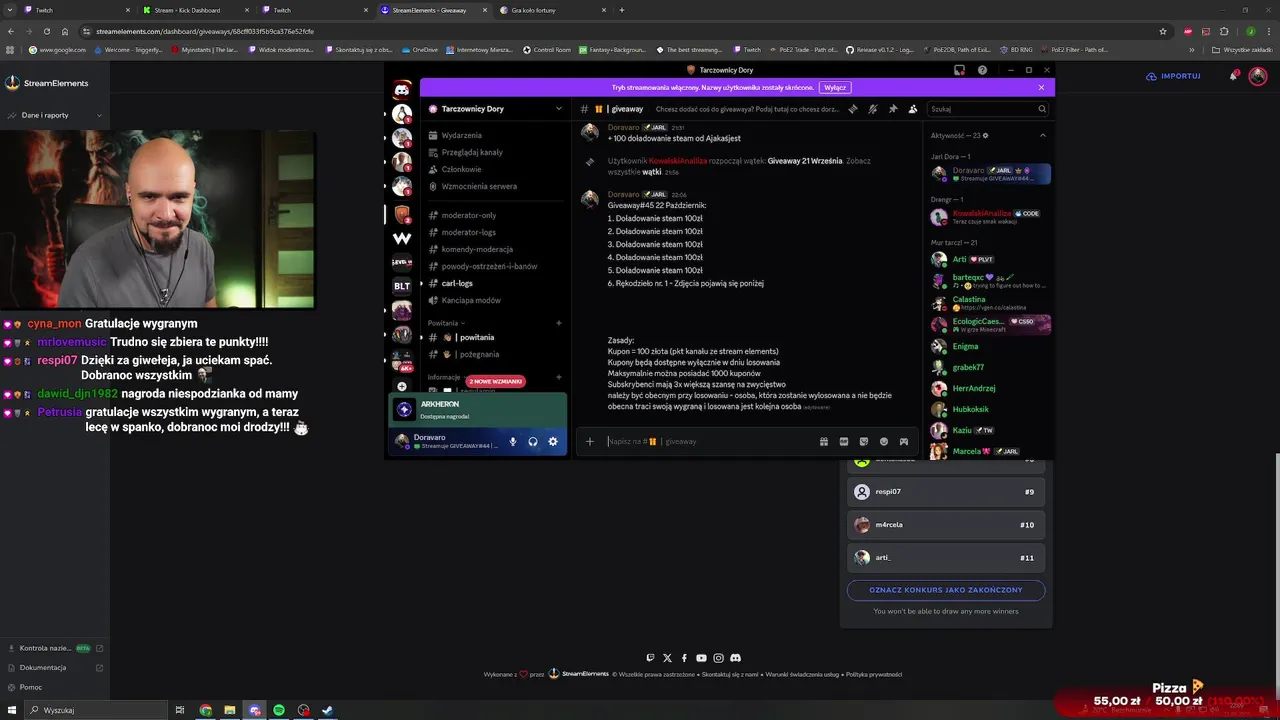1280x720 pixels.
Task: Expand Tarczownicy Dory server dropdown
Action: 559,108
